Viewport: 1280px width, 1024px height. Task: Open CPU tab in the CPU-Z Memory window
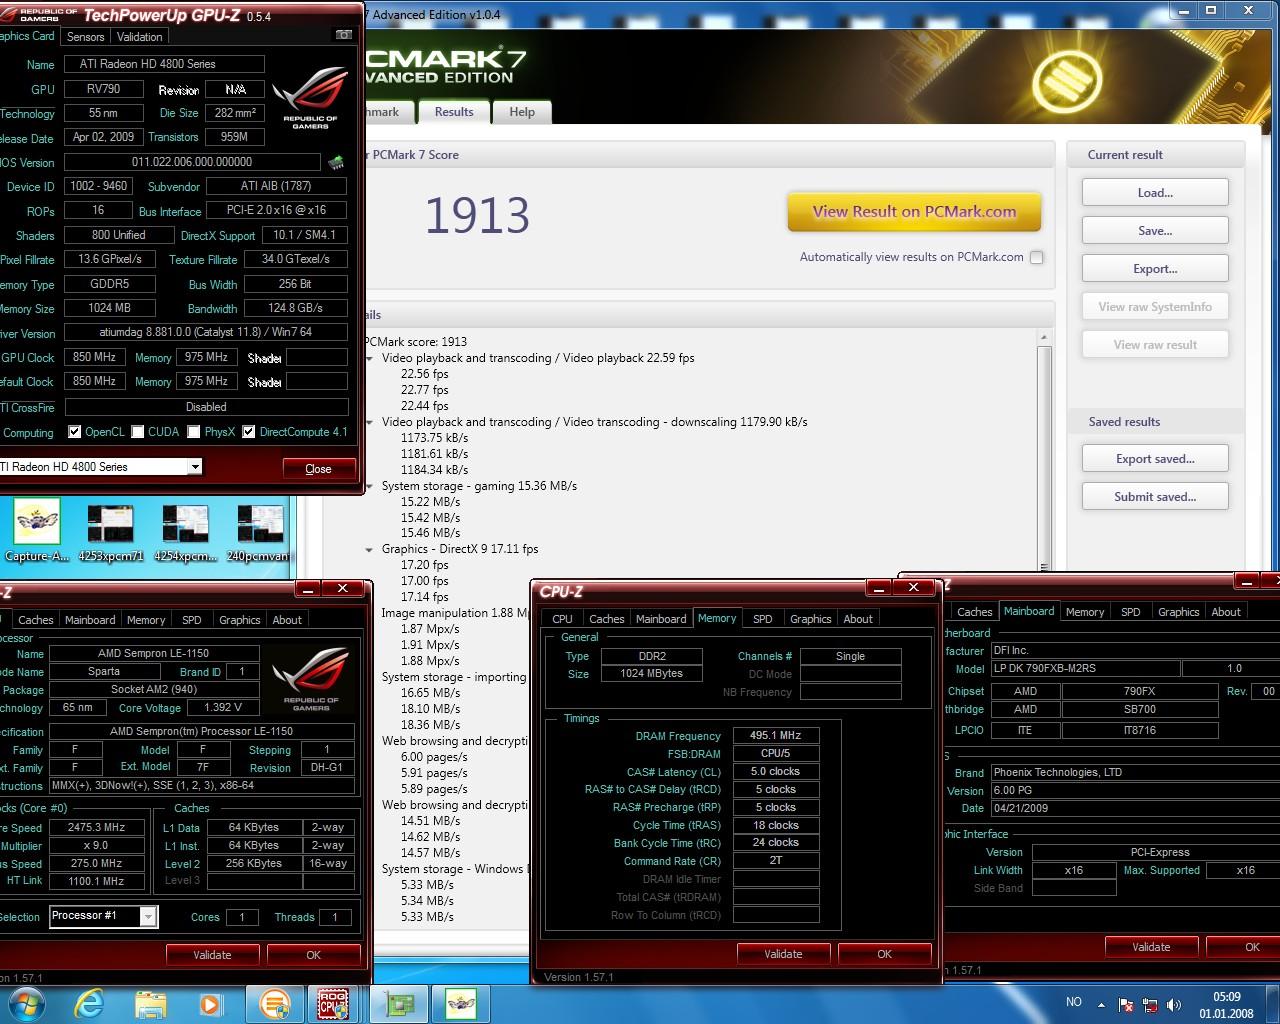[x=563, y=619]
